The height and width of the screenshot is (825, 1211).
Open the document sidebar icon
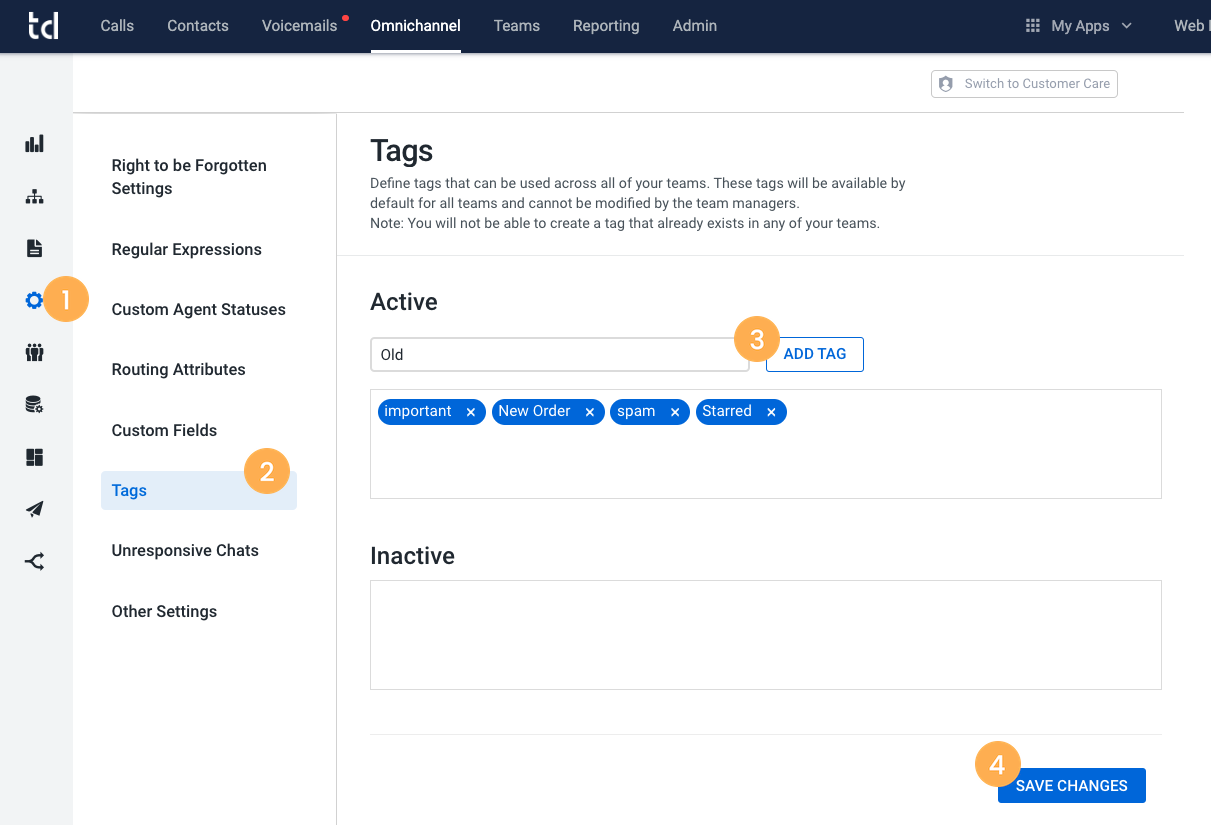coord(35,248)
